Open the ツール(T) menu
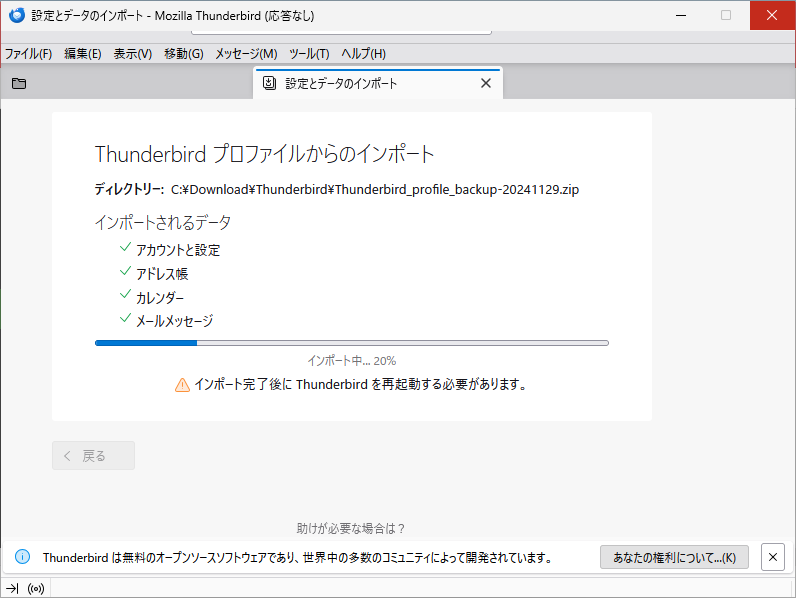 pos(309,54)
